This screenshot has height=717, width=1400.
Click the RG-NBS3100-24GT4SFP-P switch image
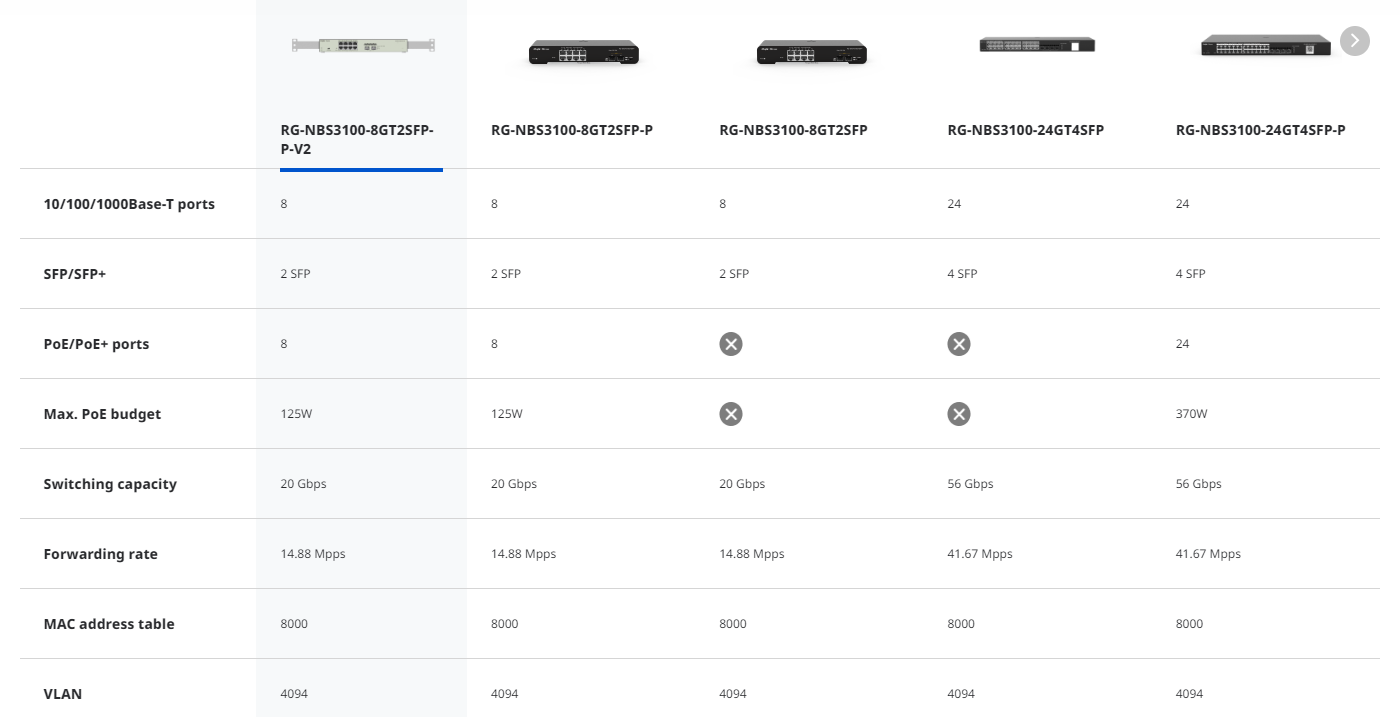point(1265,45)
